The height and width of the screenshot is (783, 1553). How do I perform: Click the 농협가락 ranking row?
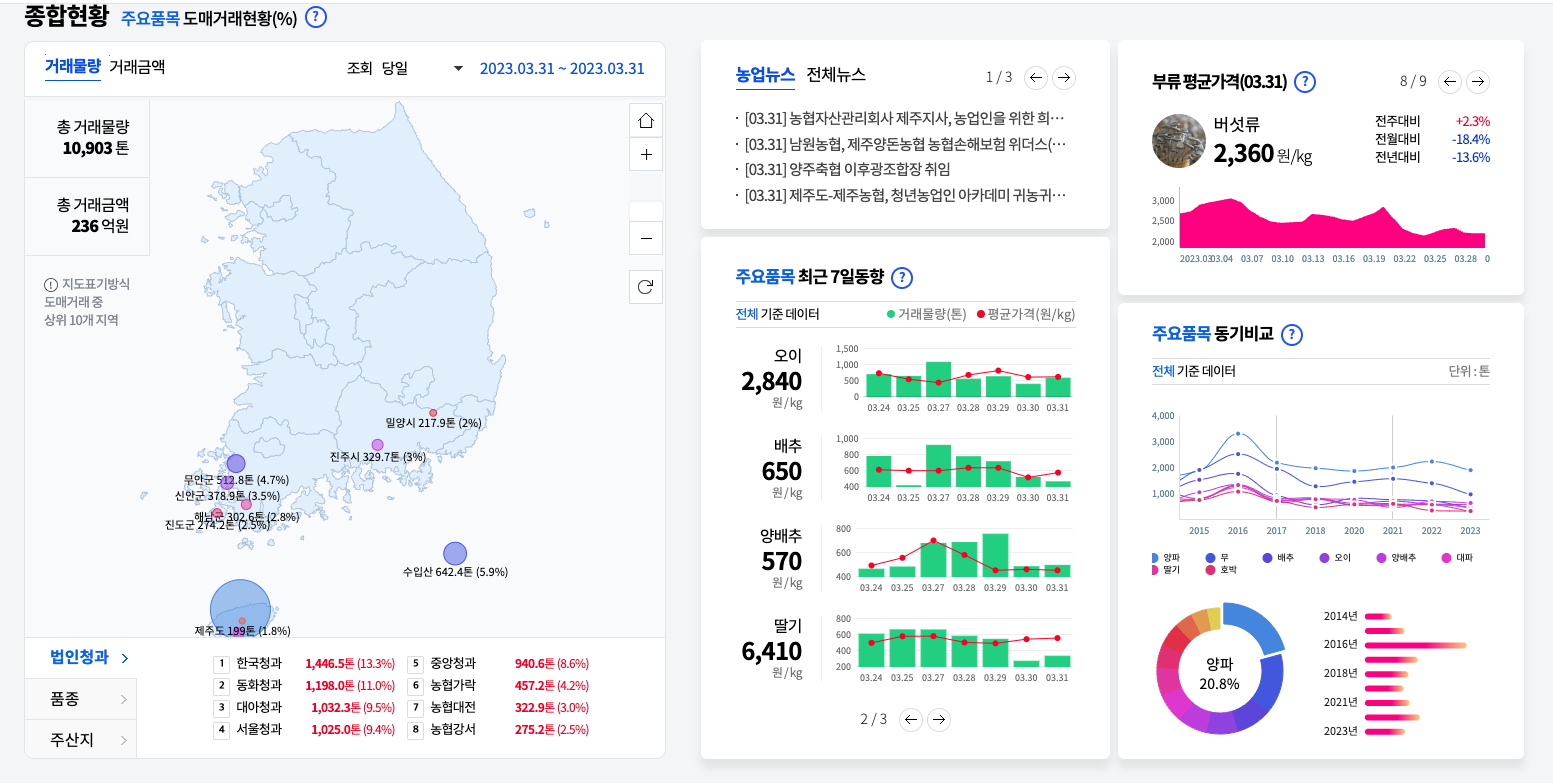click(x=498, y=685)
